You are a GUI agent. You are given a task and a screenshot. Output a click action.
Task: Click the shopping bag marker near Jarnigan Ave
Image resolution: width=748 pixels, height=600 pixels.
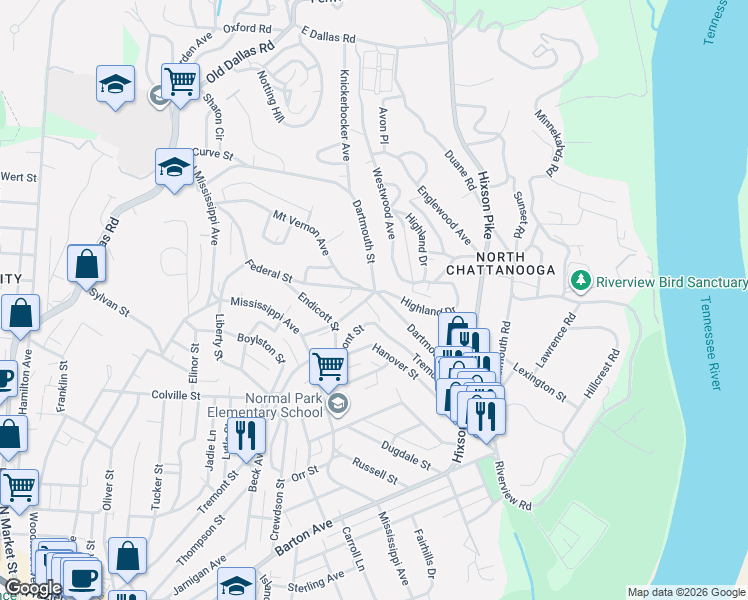[x=127, y=557]
